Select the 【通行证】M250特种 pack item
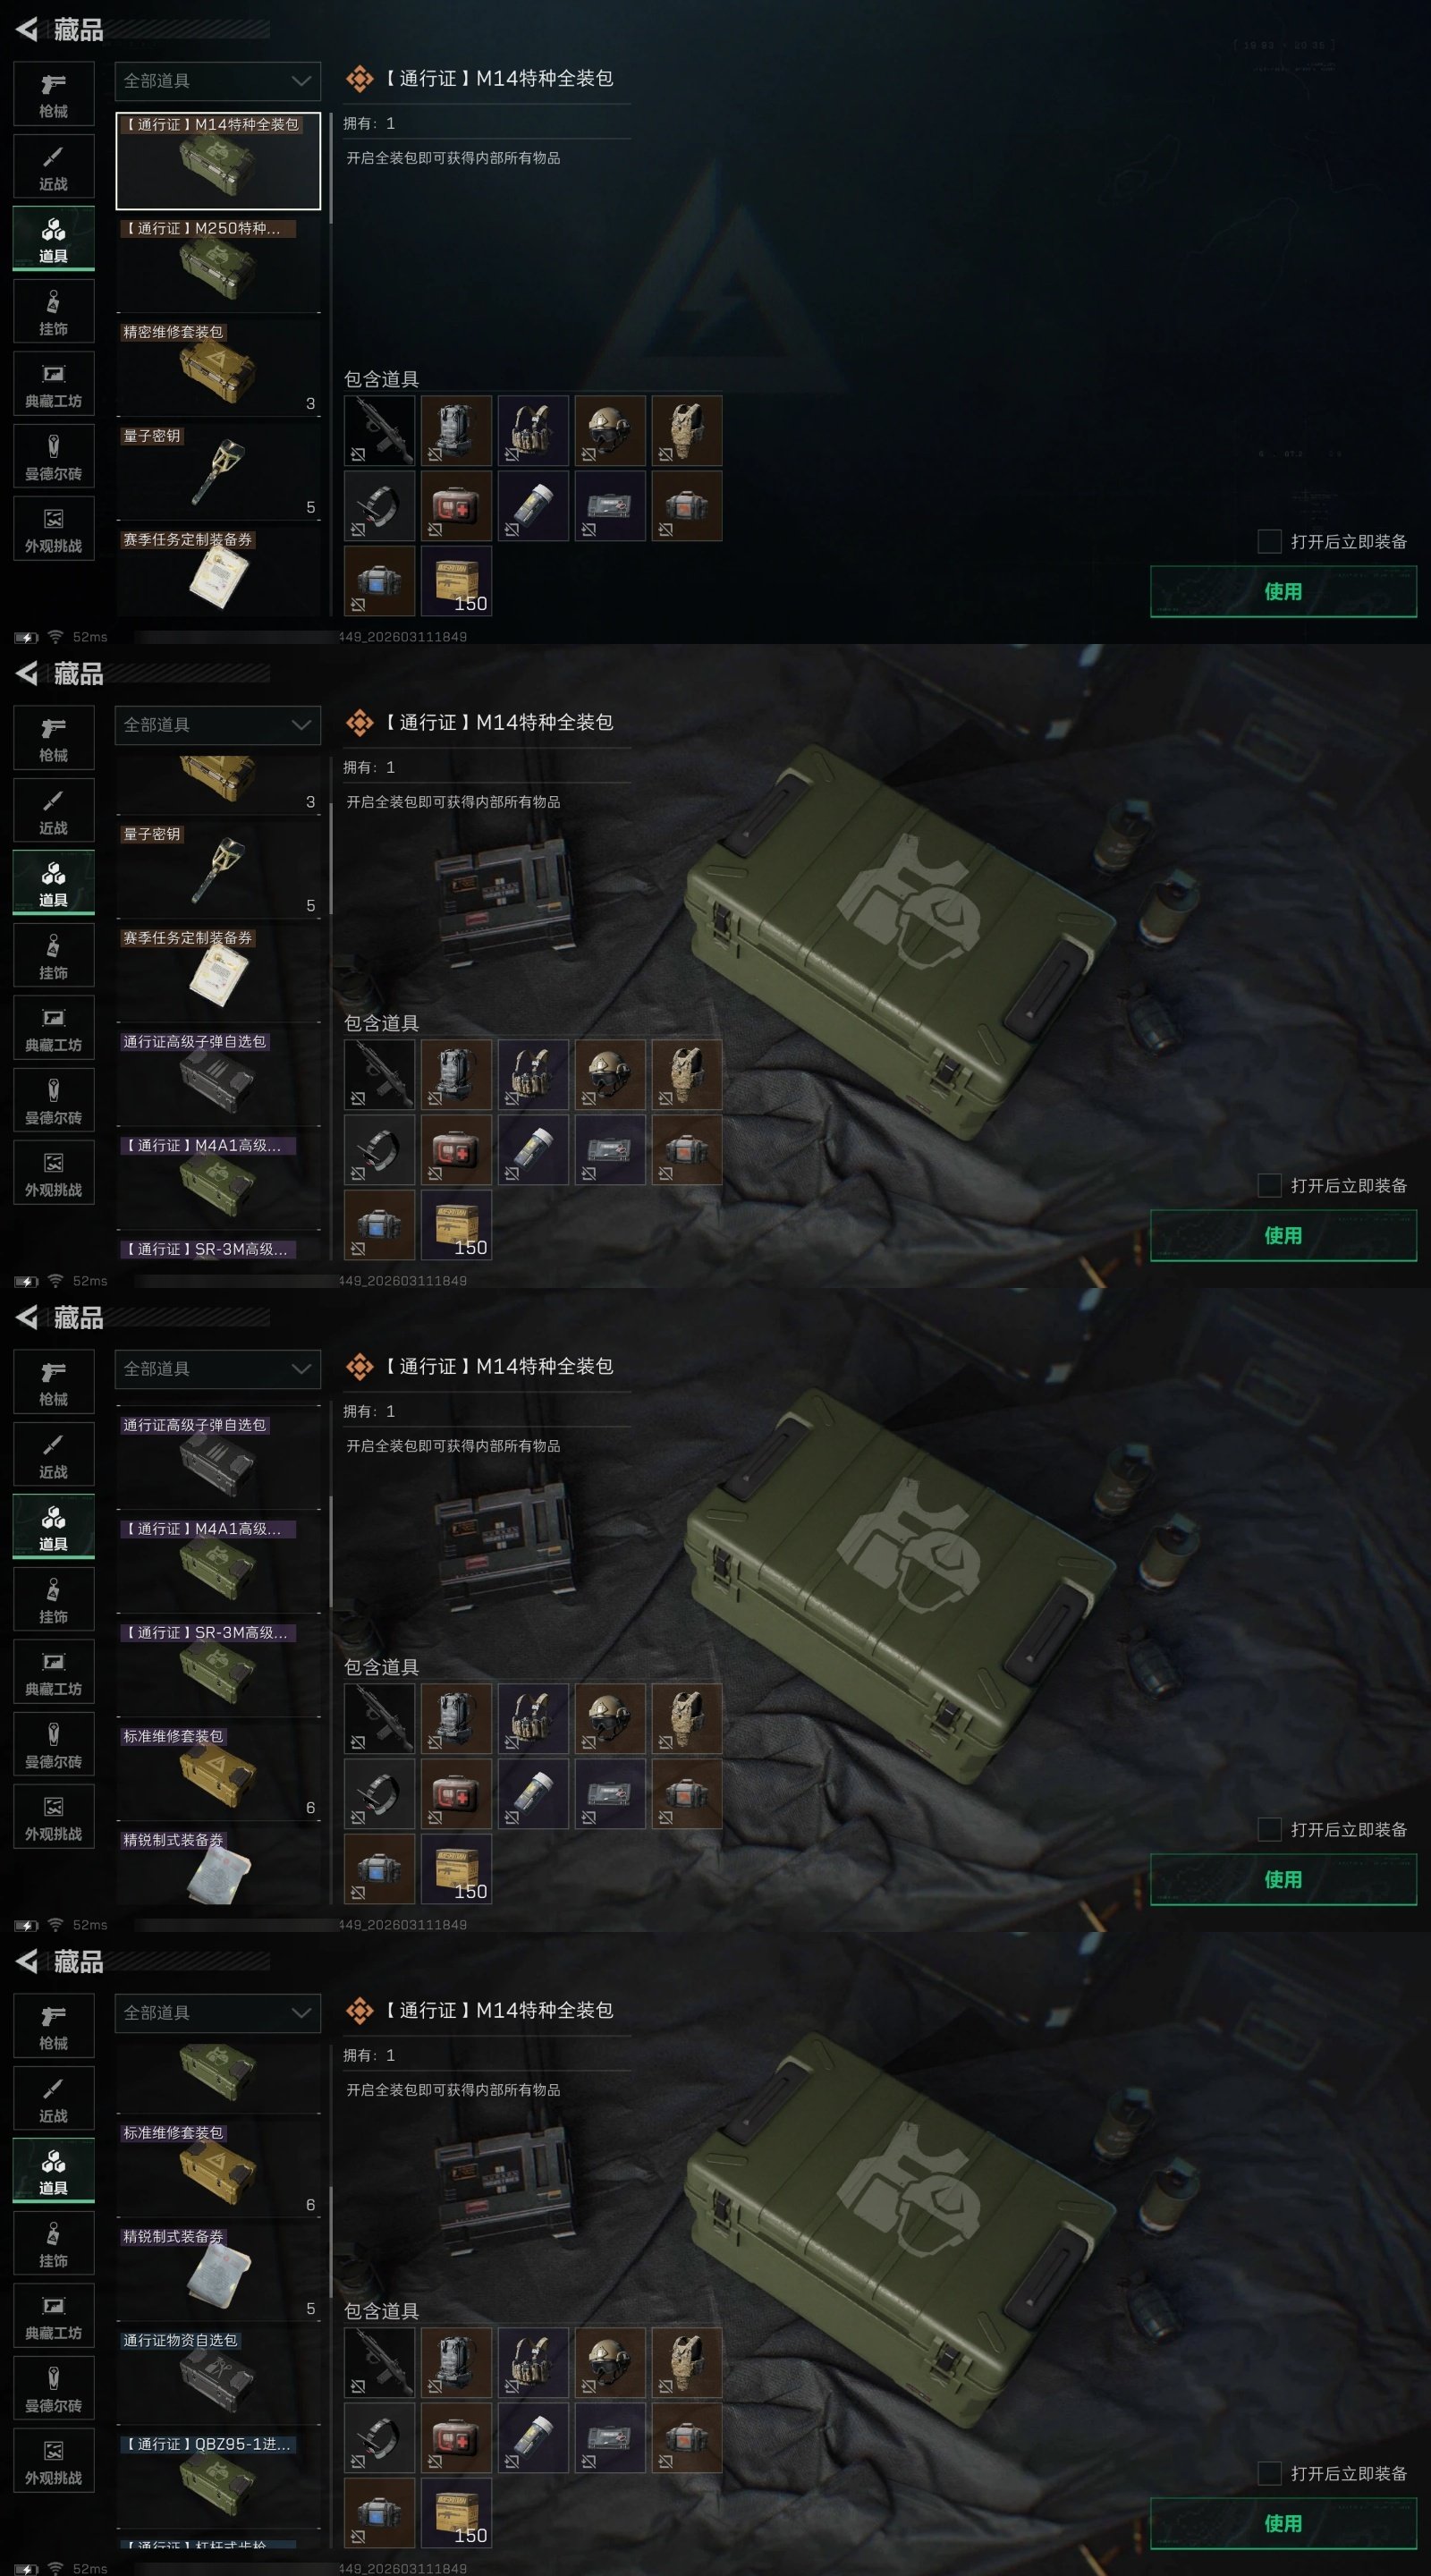Viewport: 1431px width, 2576px height. point(218,264)
